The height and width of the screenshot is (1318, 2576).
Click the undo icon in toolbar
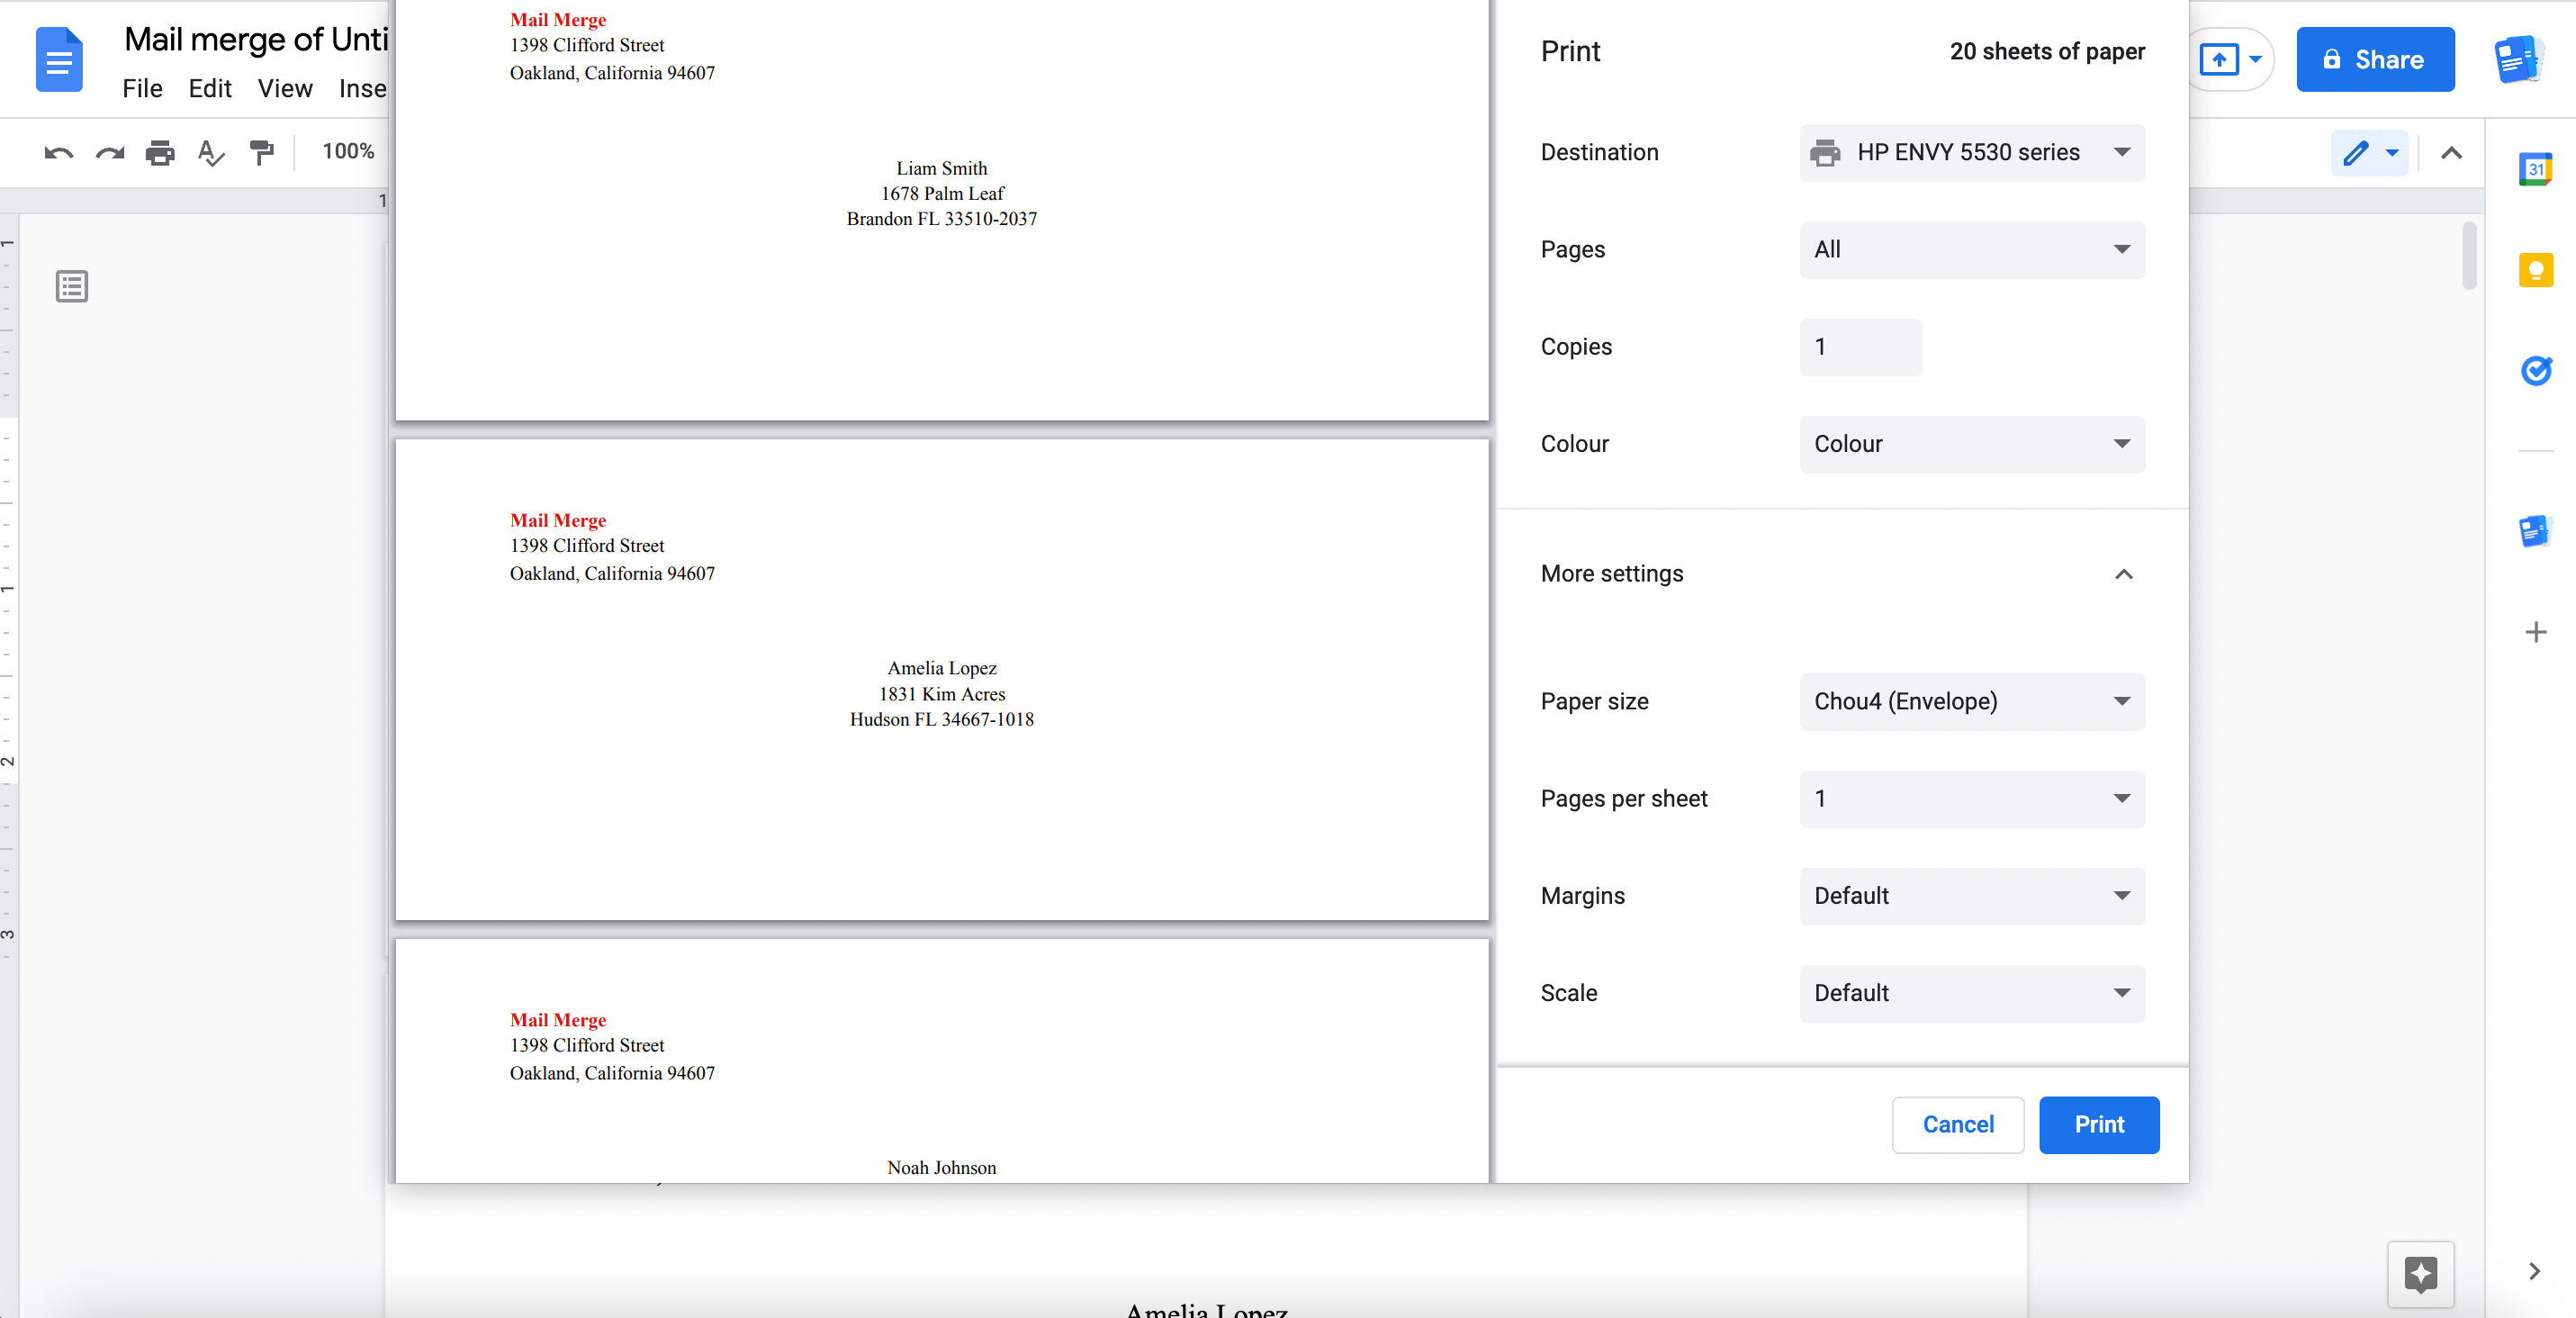[x=59, y=151]
